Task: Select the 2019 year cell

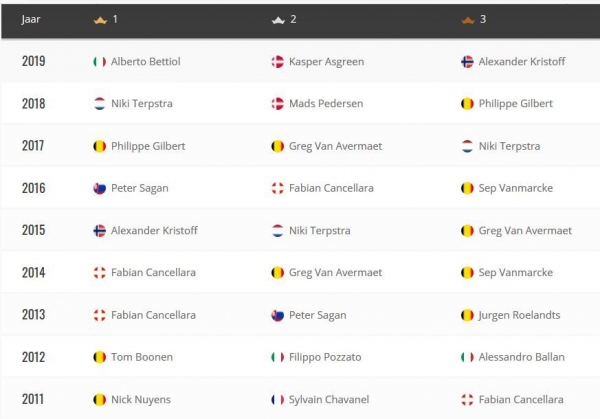Action: pyautogui.click(x=33, y=61)
